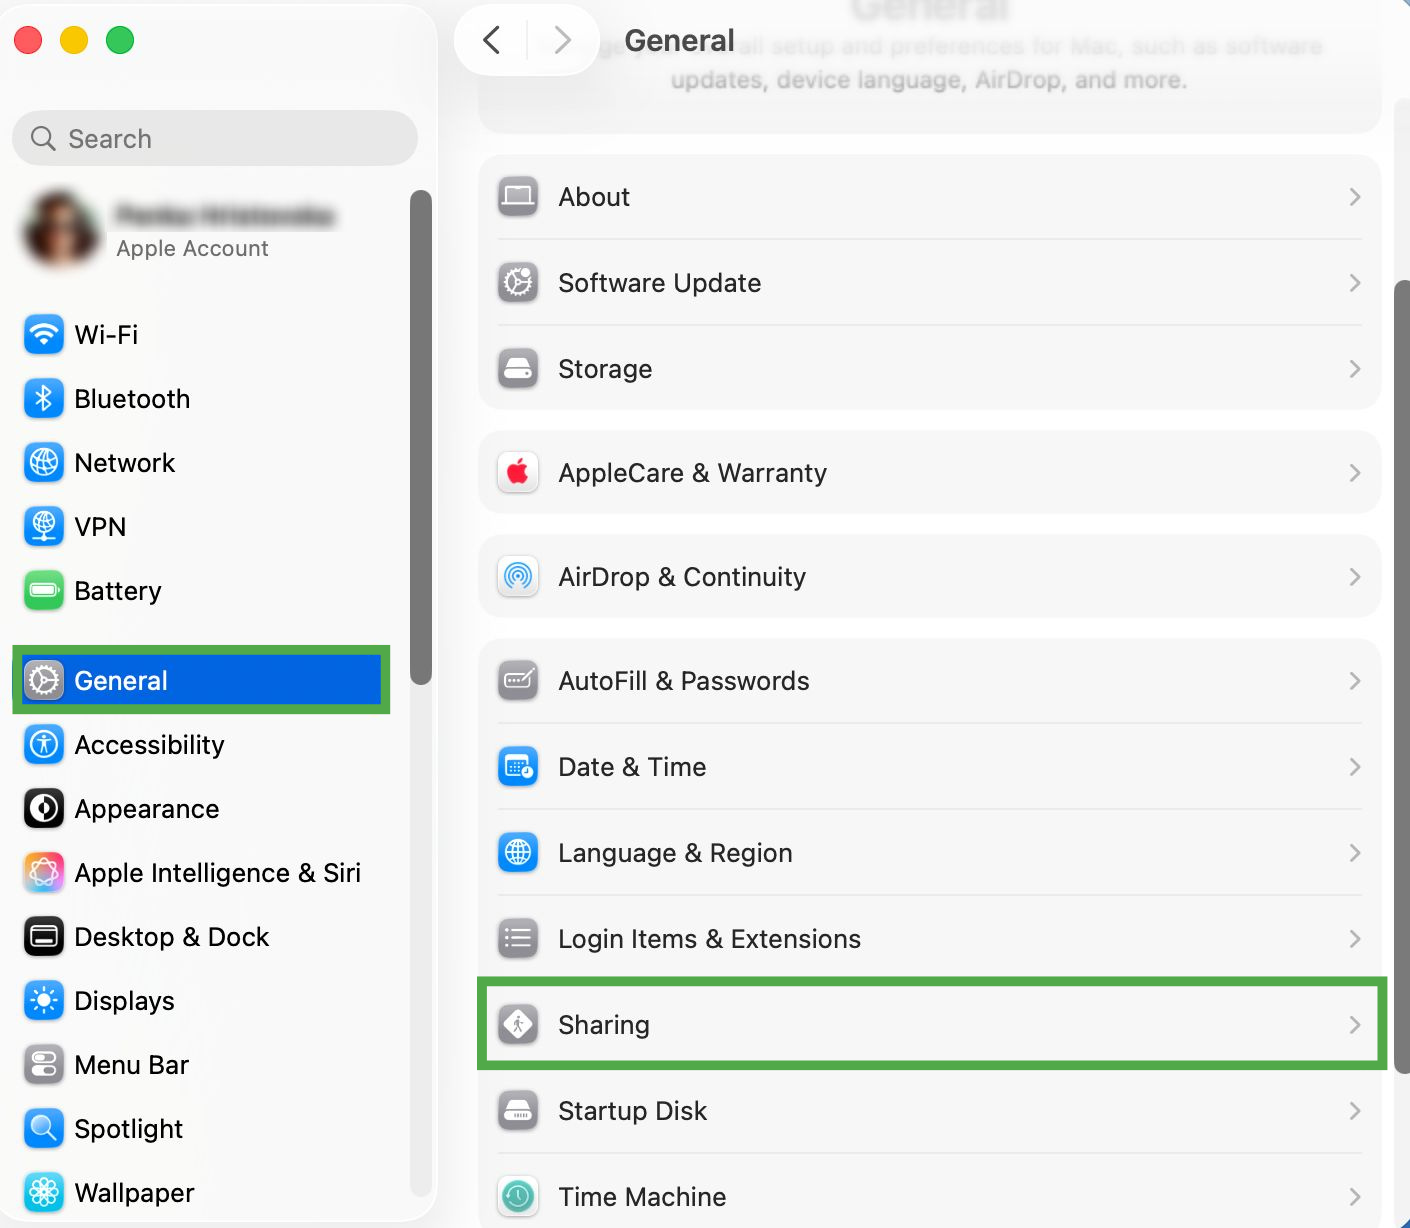Click the VPN sidebar icon
This screenshot has width=1410, height=1228.
[44, 527]
